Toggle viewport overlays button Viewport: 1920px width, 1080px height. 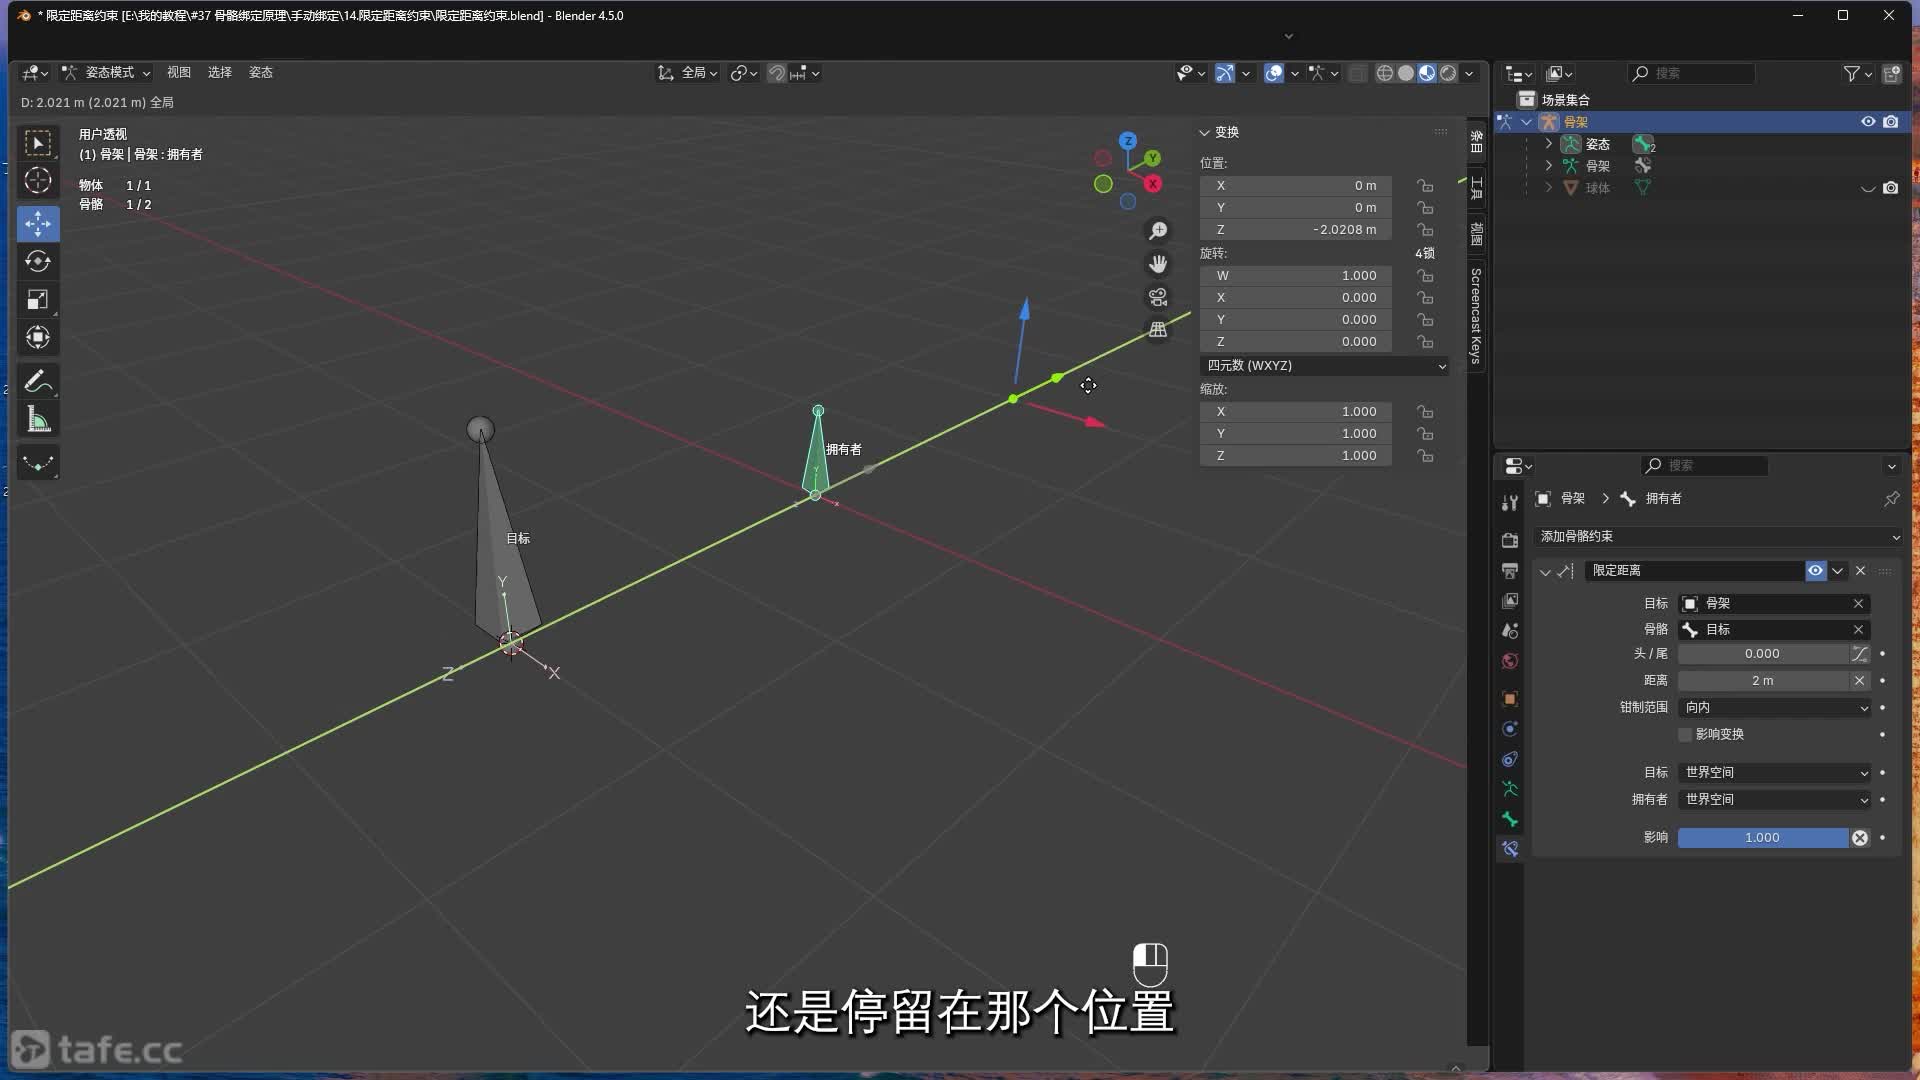[x=1273, y=73]
